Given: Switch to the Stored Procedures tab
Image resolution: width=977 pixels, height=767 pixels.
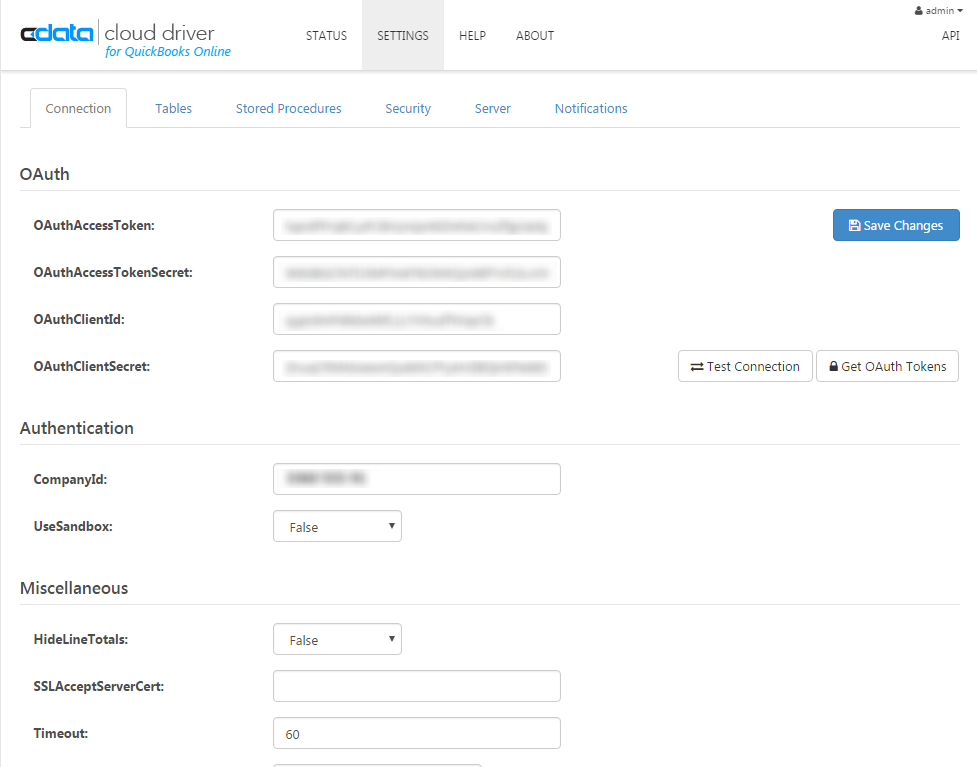Looking at the screenshot, I should tap(288, 108).
